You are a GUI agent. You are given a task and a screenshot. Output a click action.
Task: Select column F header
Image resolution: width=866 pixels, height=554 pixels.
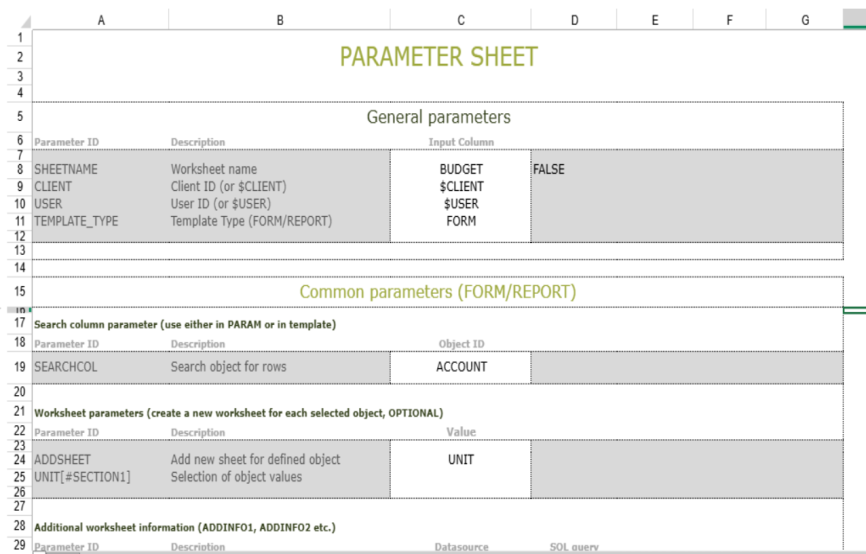(x=729, y=20)
